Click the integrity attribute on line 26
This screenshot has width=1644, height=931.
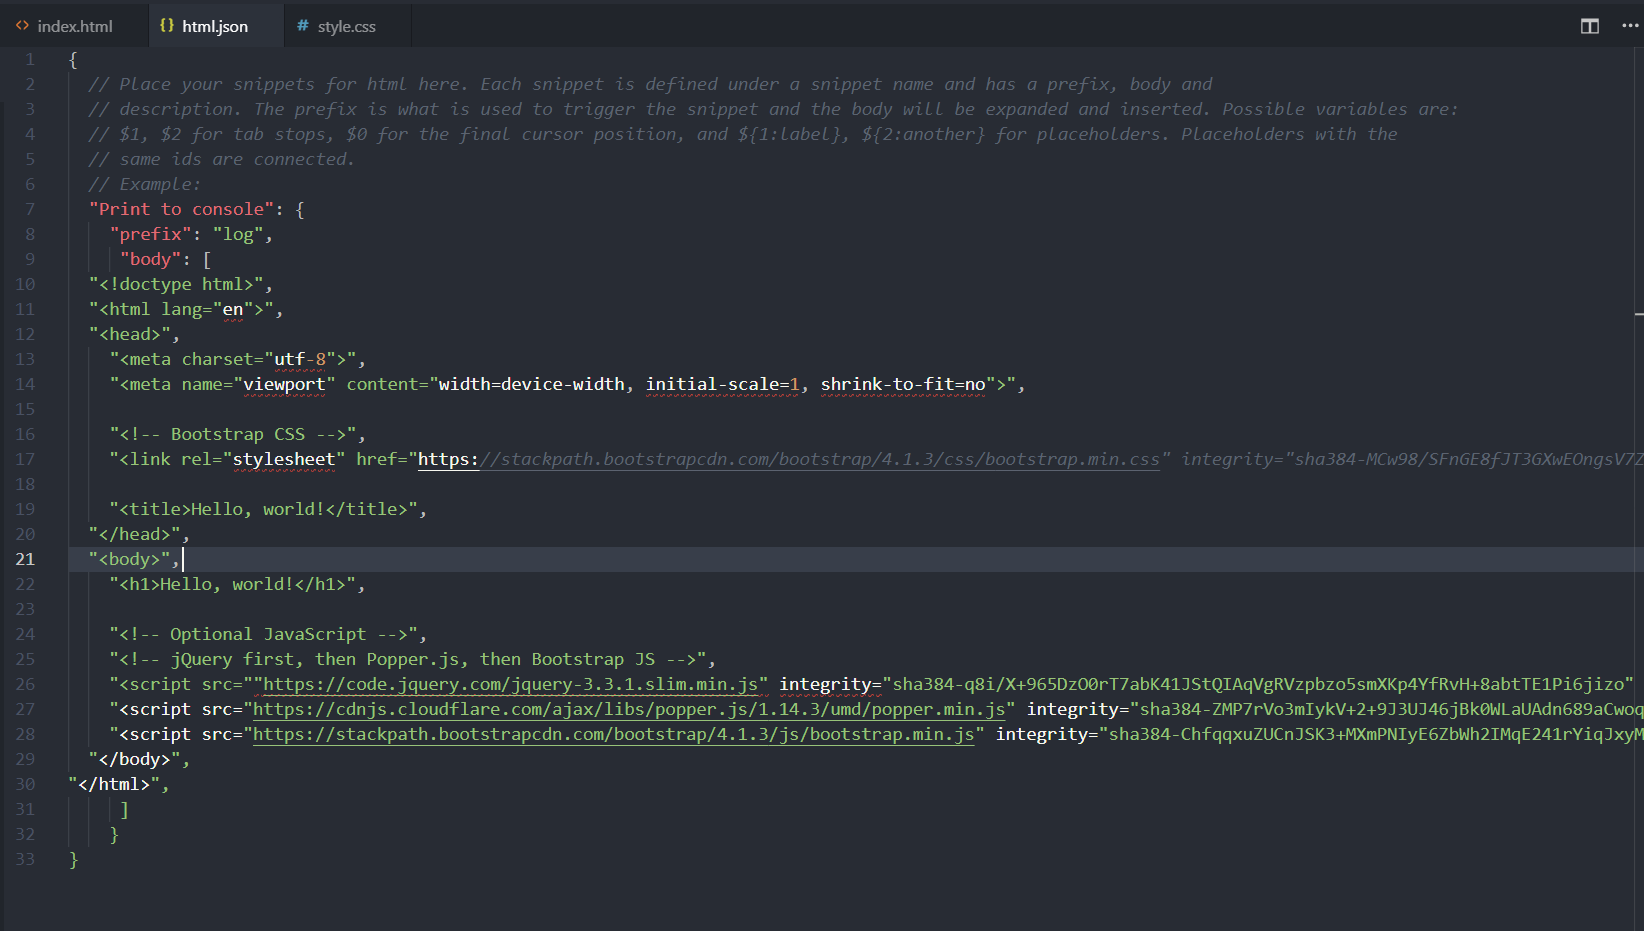[825, 684]
